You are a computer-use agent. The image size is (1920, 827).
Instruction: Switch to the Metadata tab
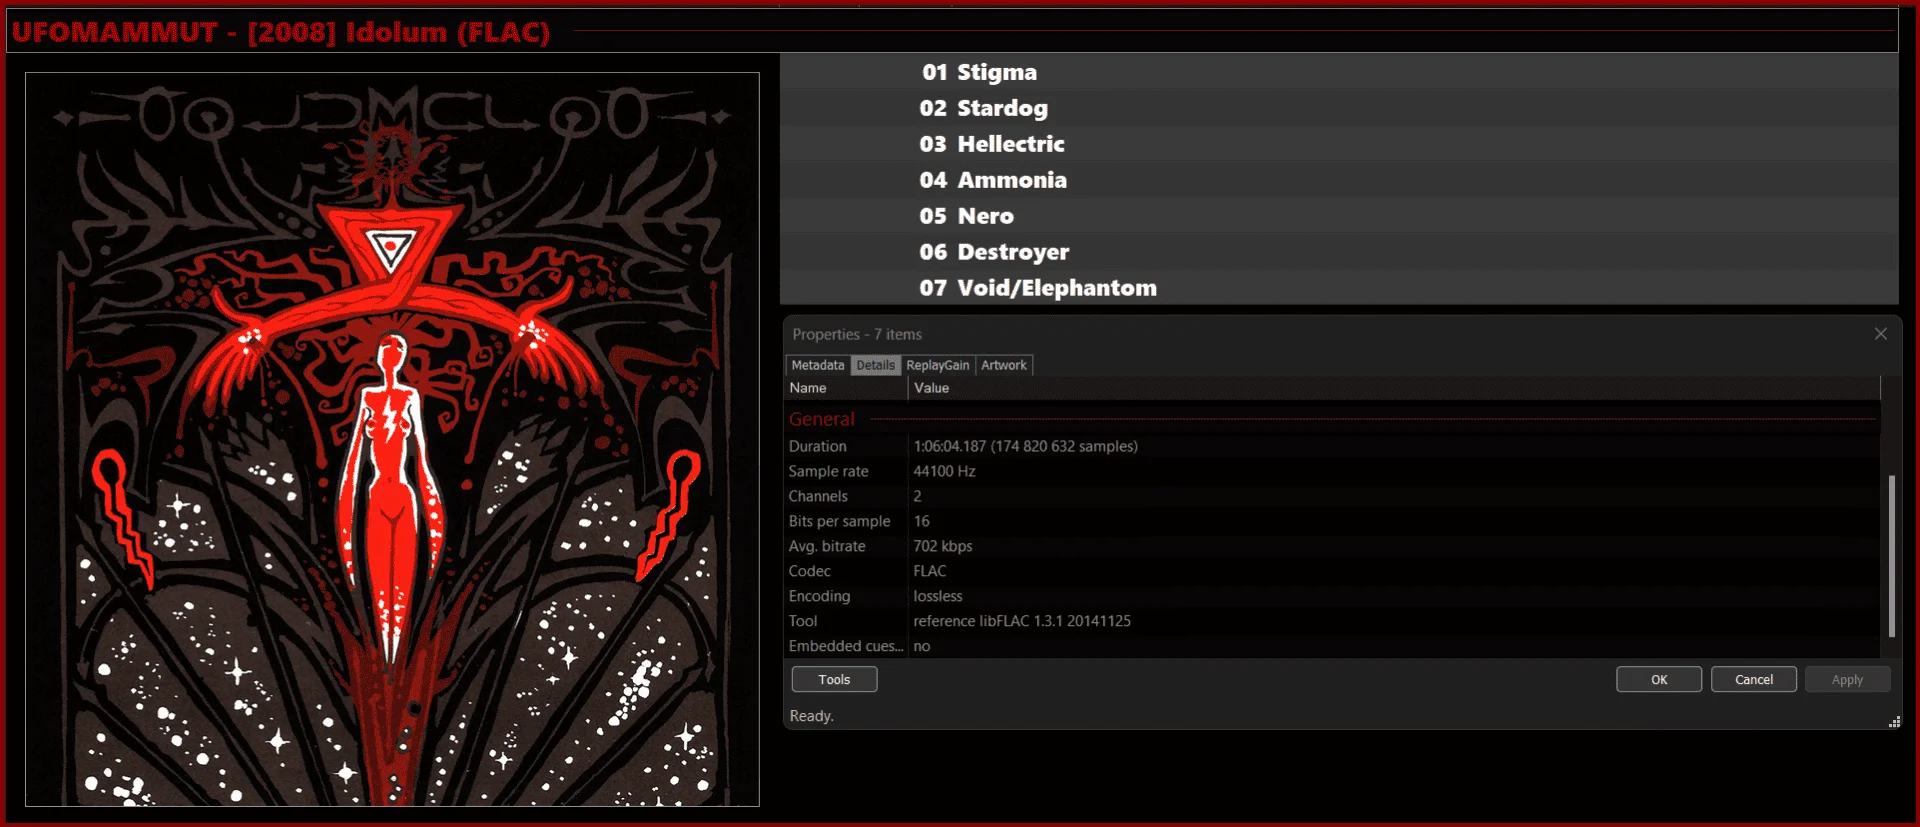point(818,365)
